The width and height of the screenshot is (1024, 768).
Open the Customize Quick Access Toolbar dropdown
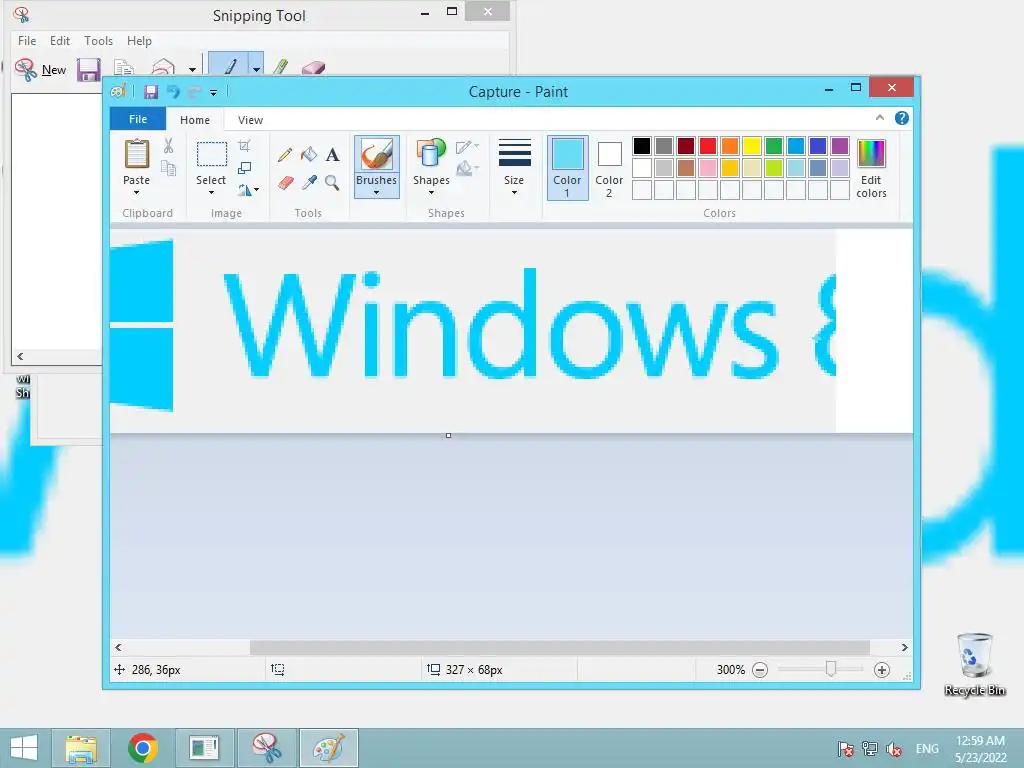(213, 93)
